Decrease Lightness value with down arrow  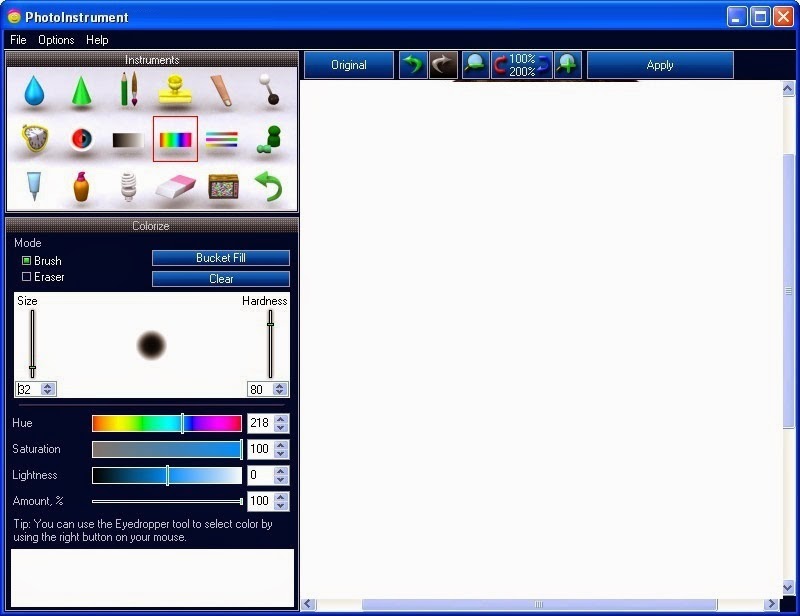click(281, 479)
